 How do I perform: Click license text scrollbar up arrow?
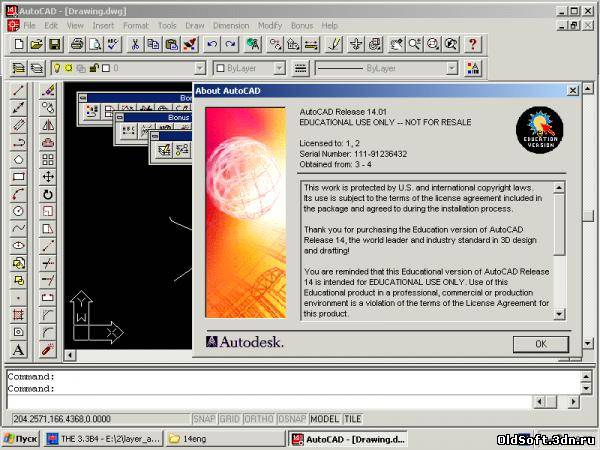[x=559, y=188]
